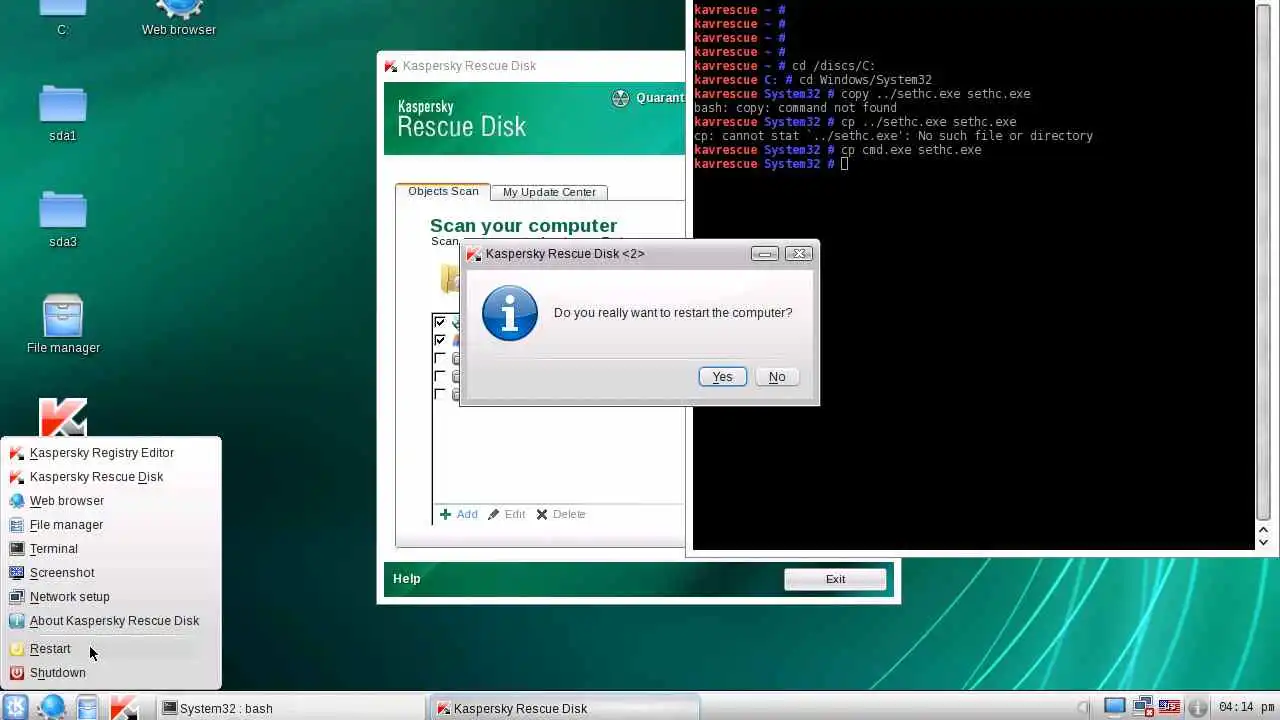
Task: Close the restart confirmation dialog
Action: pos(799,254)
